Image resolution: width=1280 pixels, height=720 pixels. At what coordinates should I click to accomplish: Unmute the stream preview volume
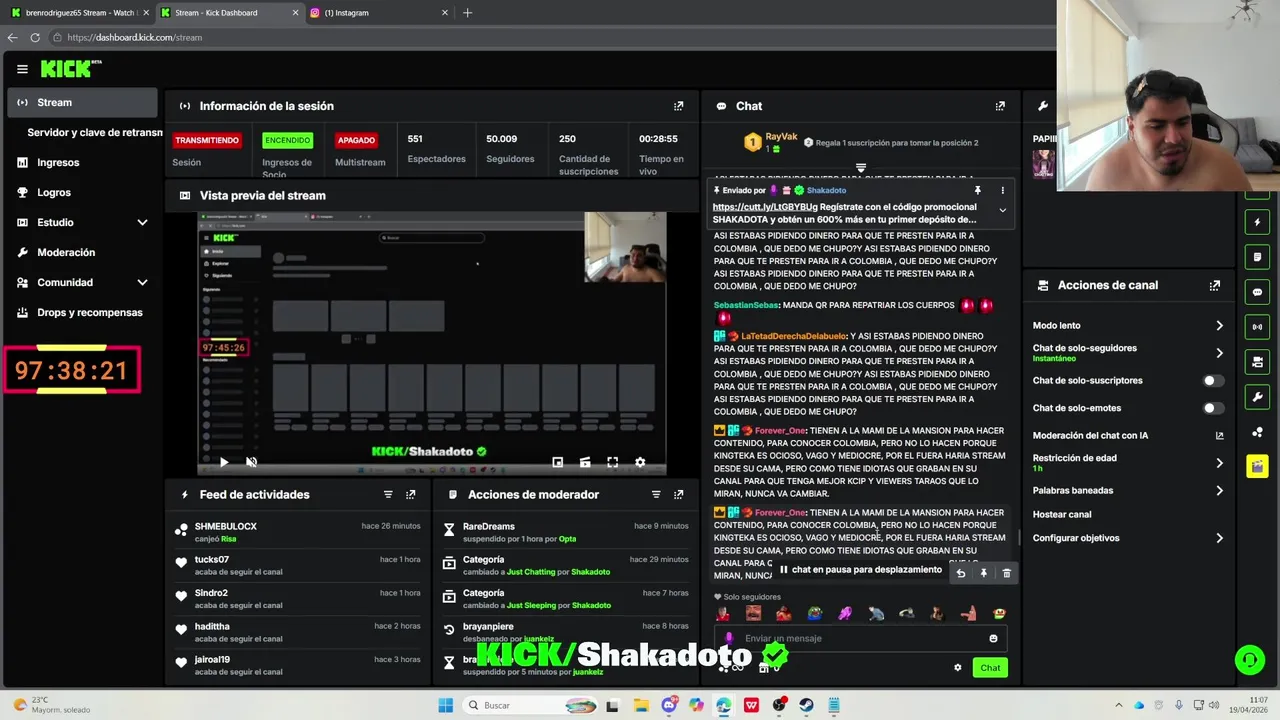coord(251,462)
